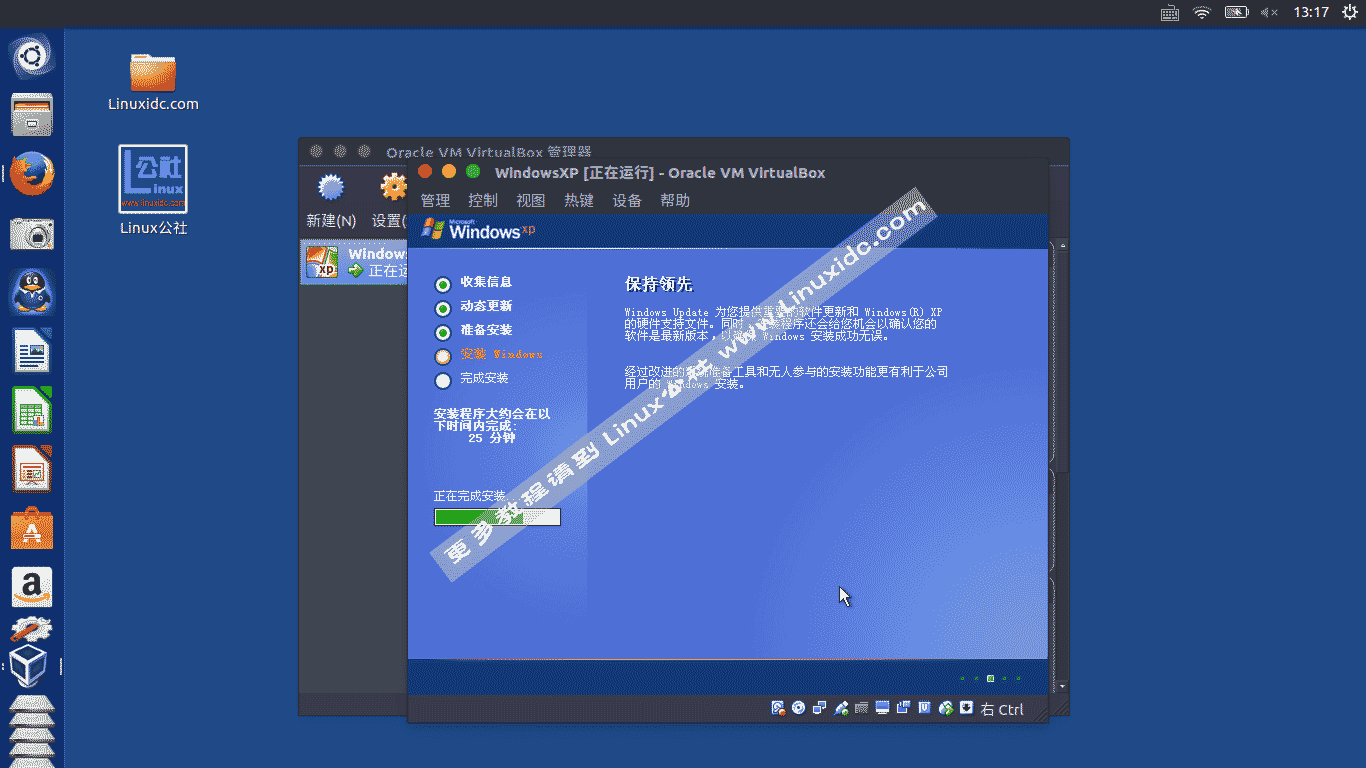
Task: Click the Manager window scrollbar down arrow
Action: tap(1062, 686)
